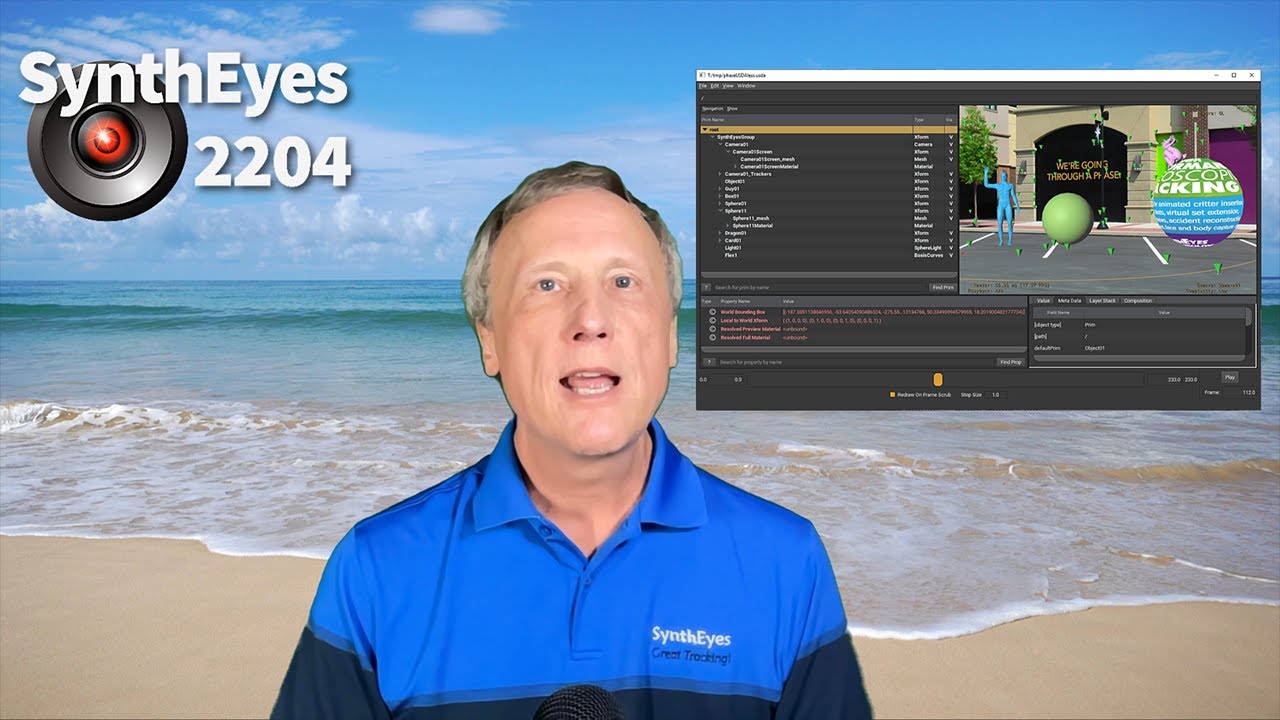
Task: Toggle visibility of Camera01Screen_mesh
Action: [x=951, y=159]
